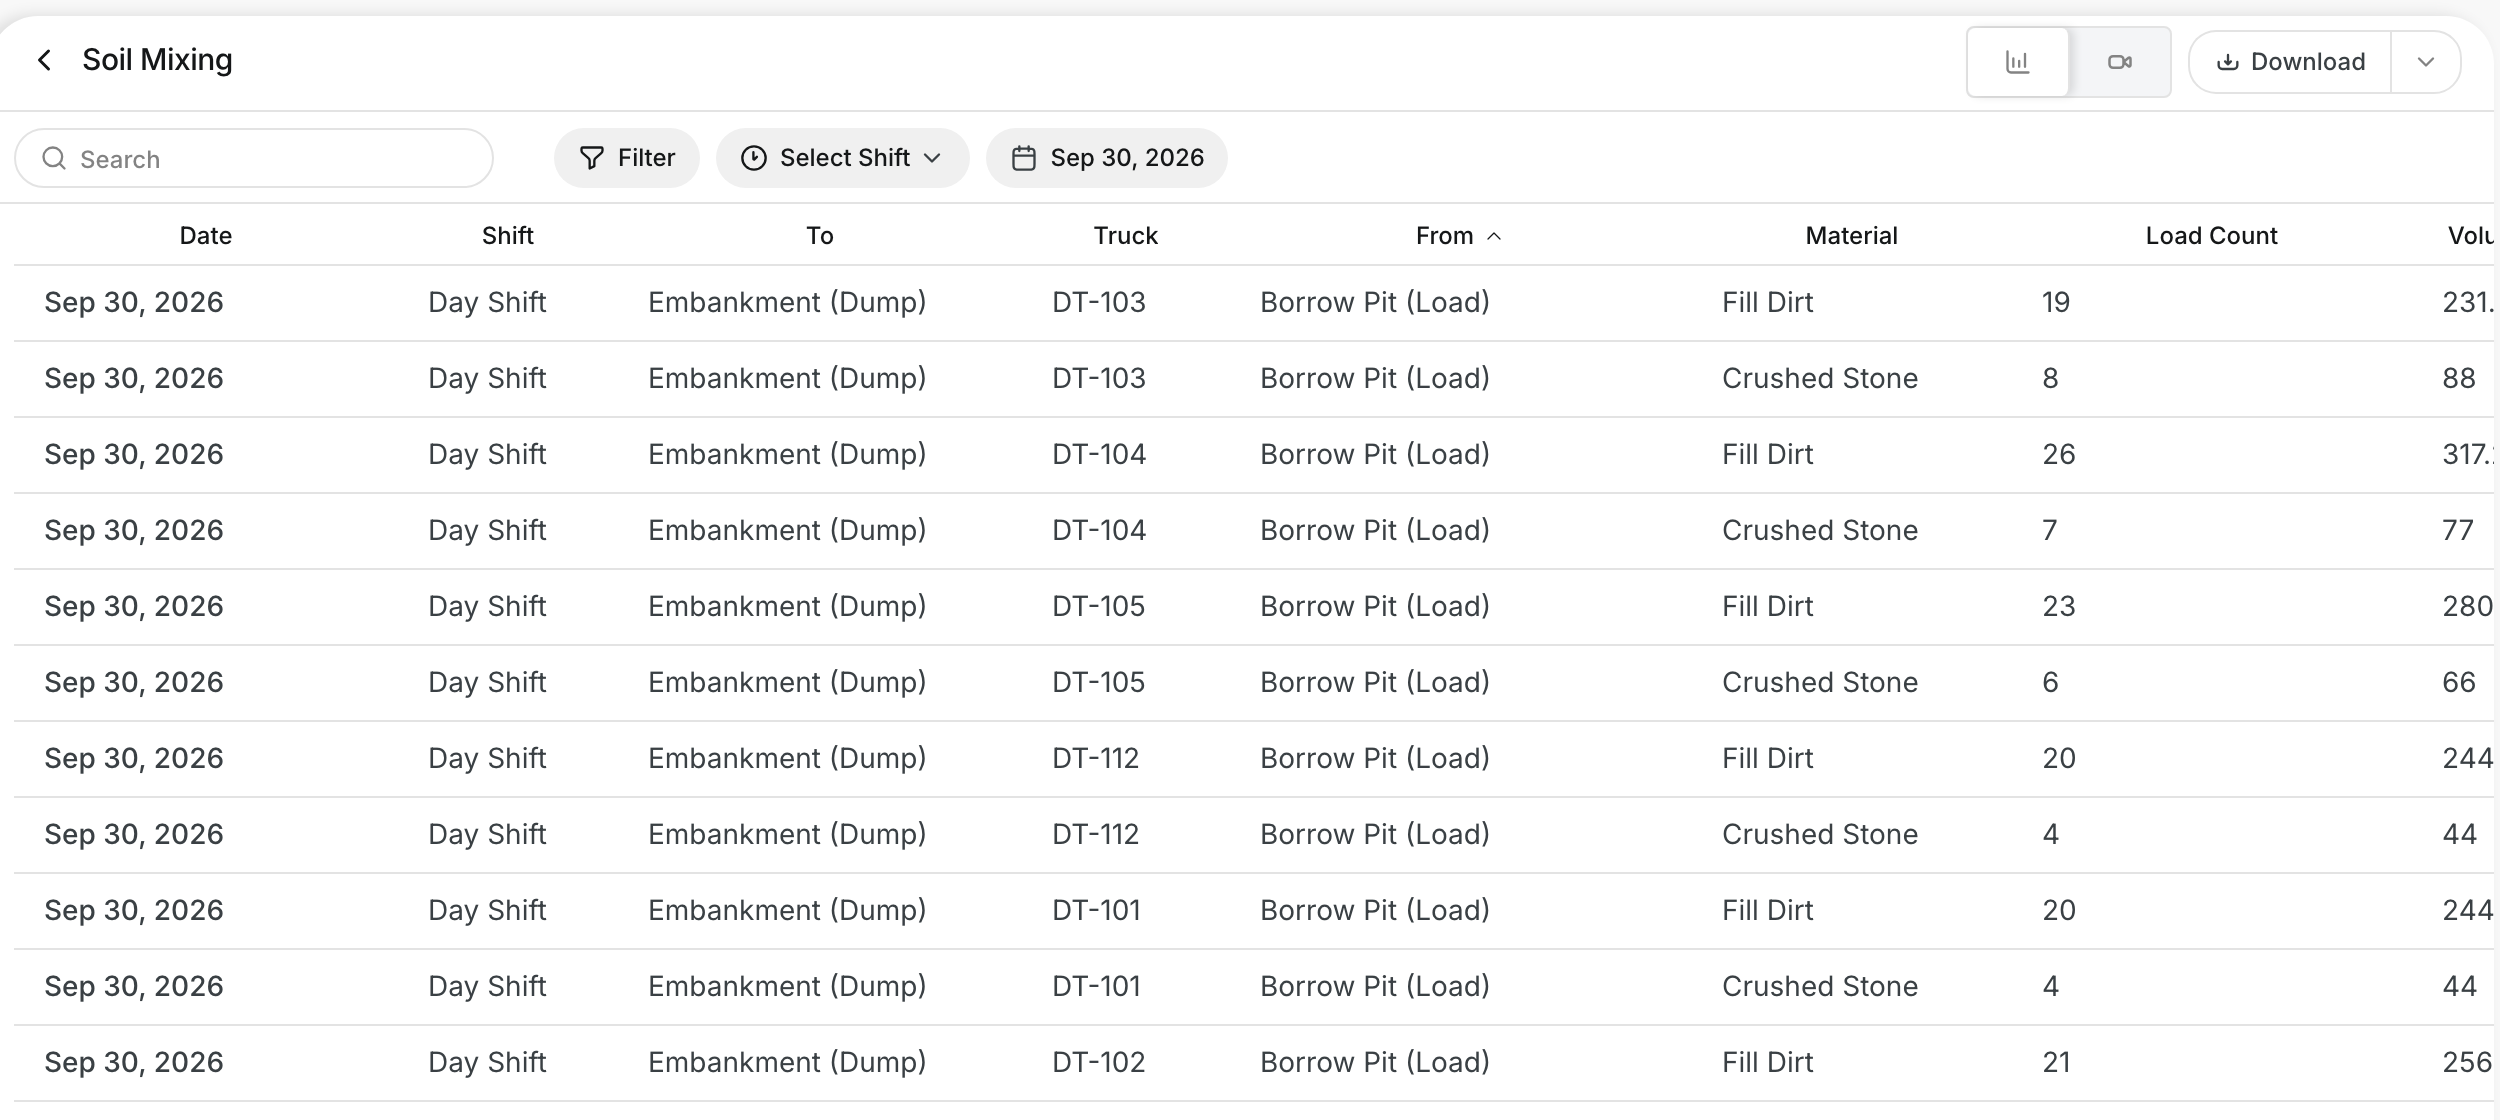The height and width of the screenshot is (1120, 2500).
Task: Focus the Search input field
Action: pyautogui.click(x=254, y=158)
